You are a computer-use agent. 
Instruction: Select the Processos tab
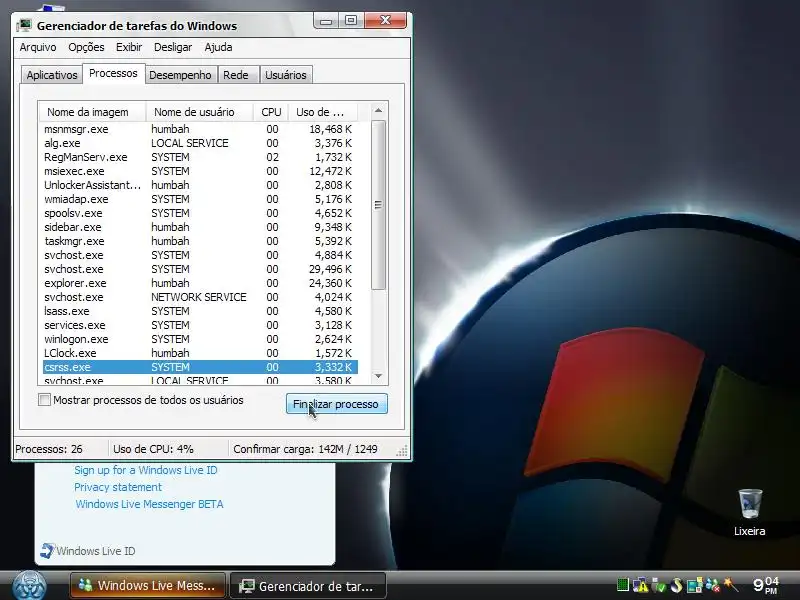click(x=113, y=73)
